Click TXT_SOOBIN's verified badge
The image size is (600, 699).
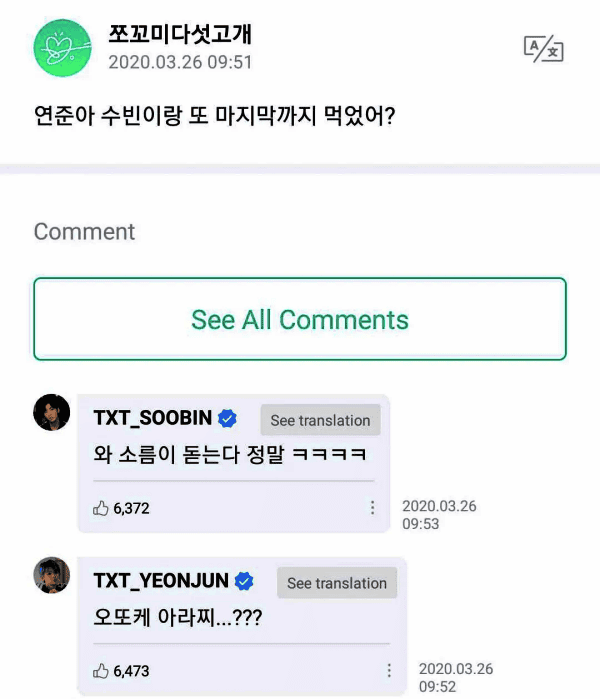click(228, 419)
